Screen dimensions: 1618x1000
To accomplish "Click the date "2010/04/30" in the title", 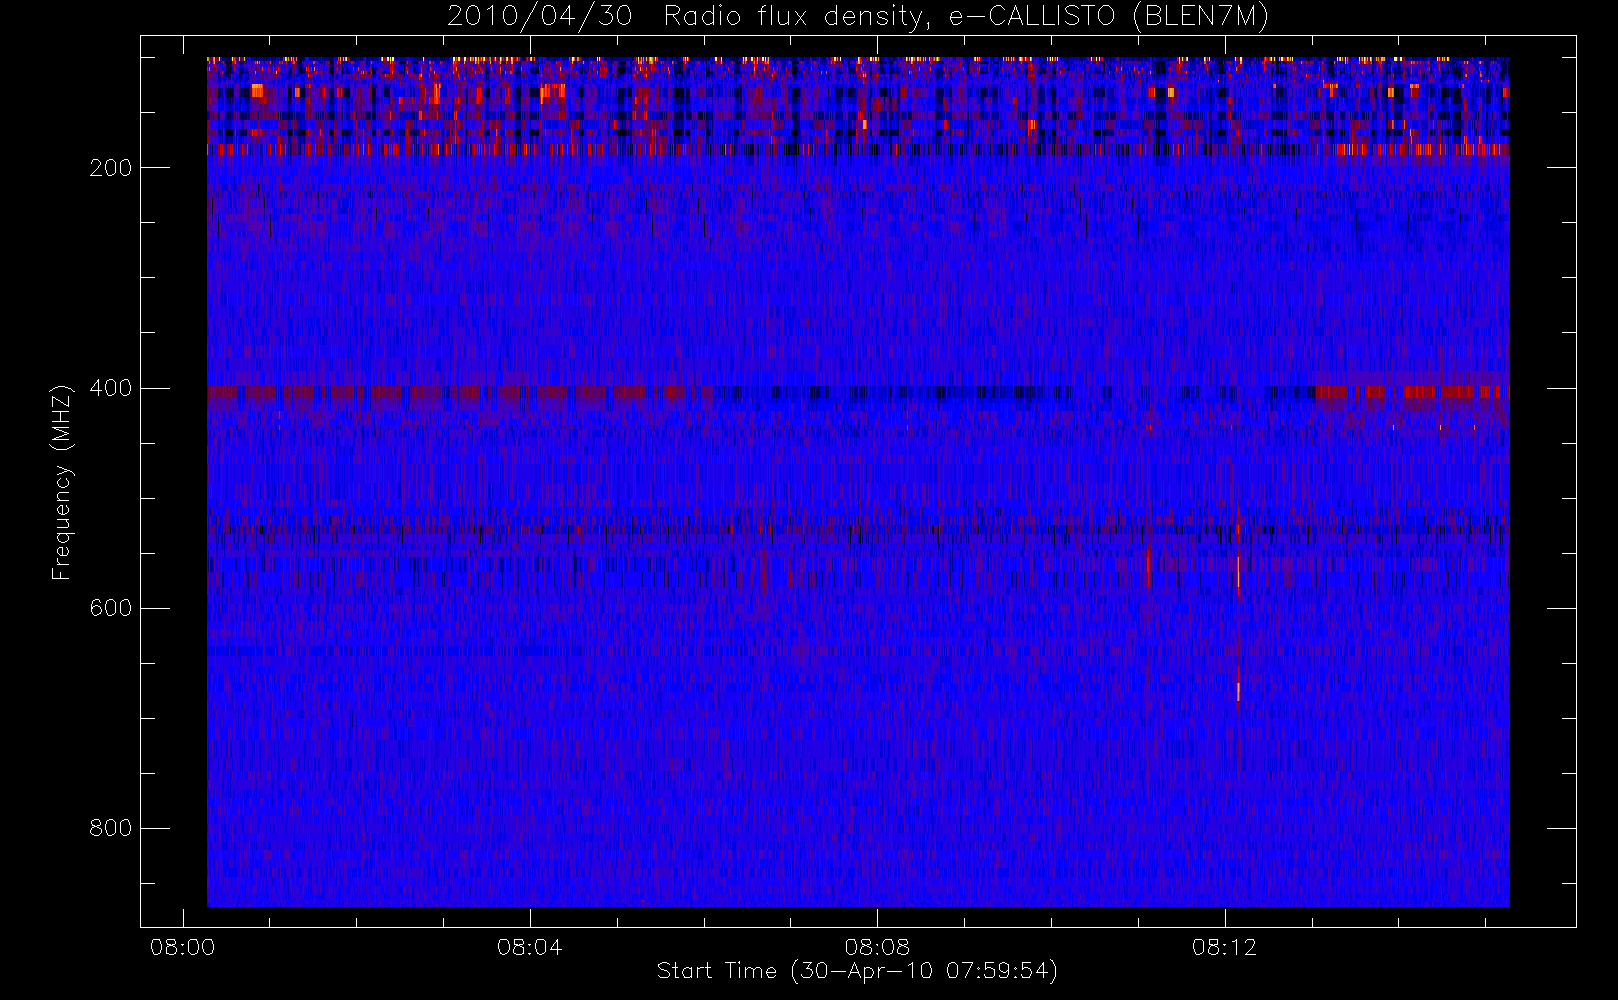I will (x=540, y=17).
